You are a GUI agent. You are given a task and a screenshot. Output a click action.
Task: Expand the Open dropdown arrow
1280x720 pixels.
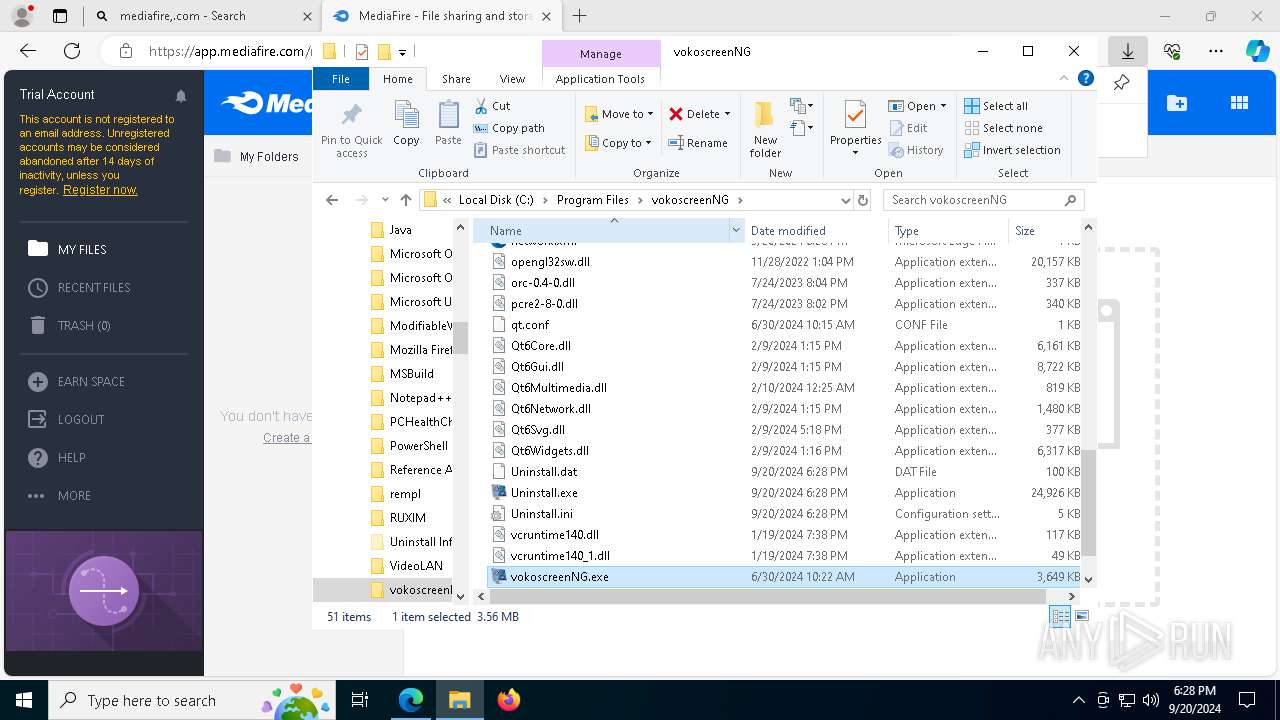click(x=943, y=106)
